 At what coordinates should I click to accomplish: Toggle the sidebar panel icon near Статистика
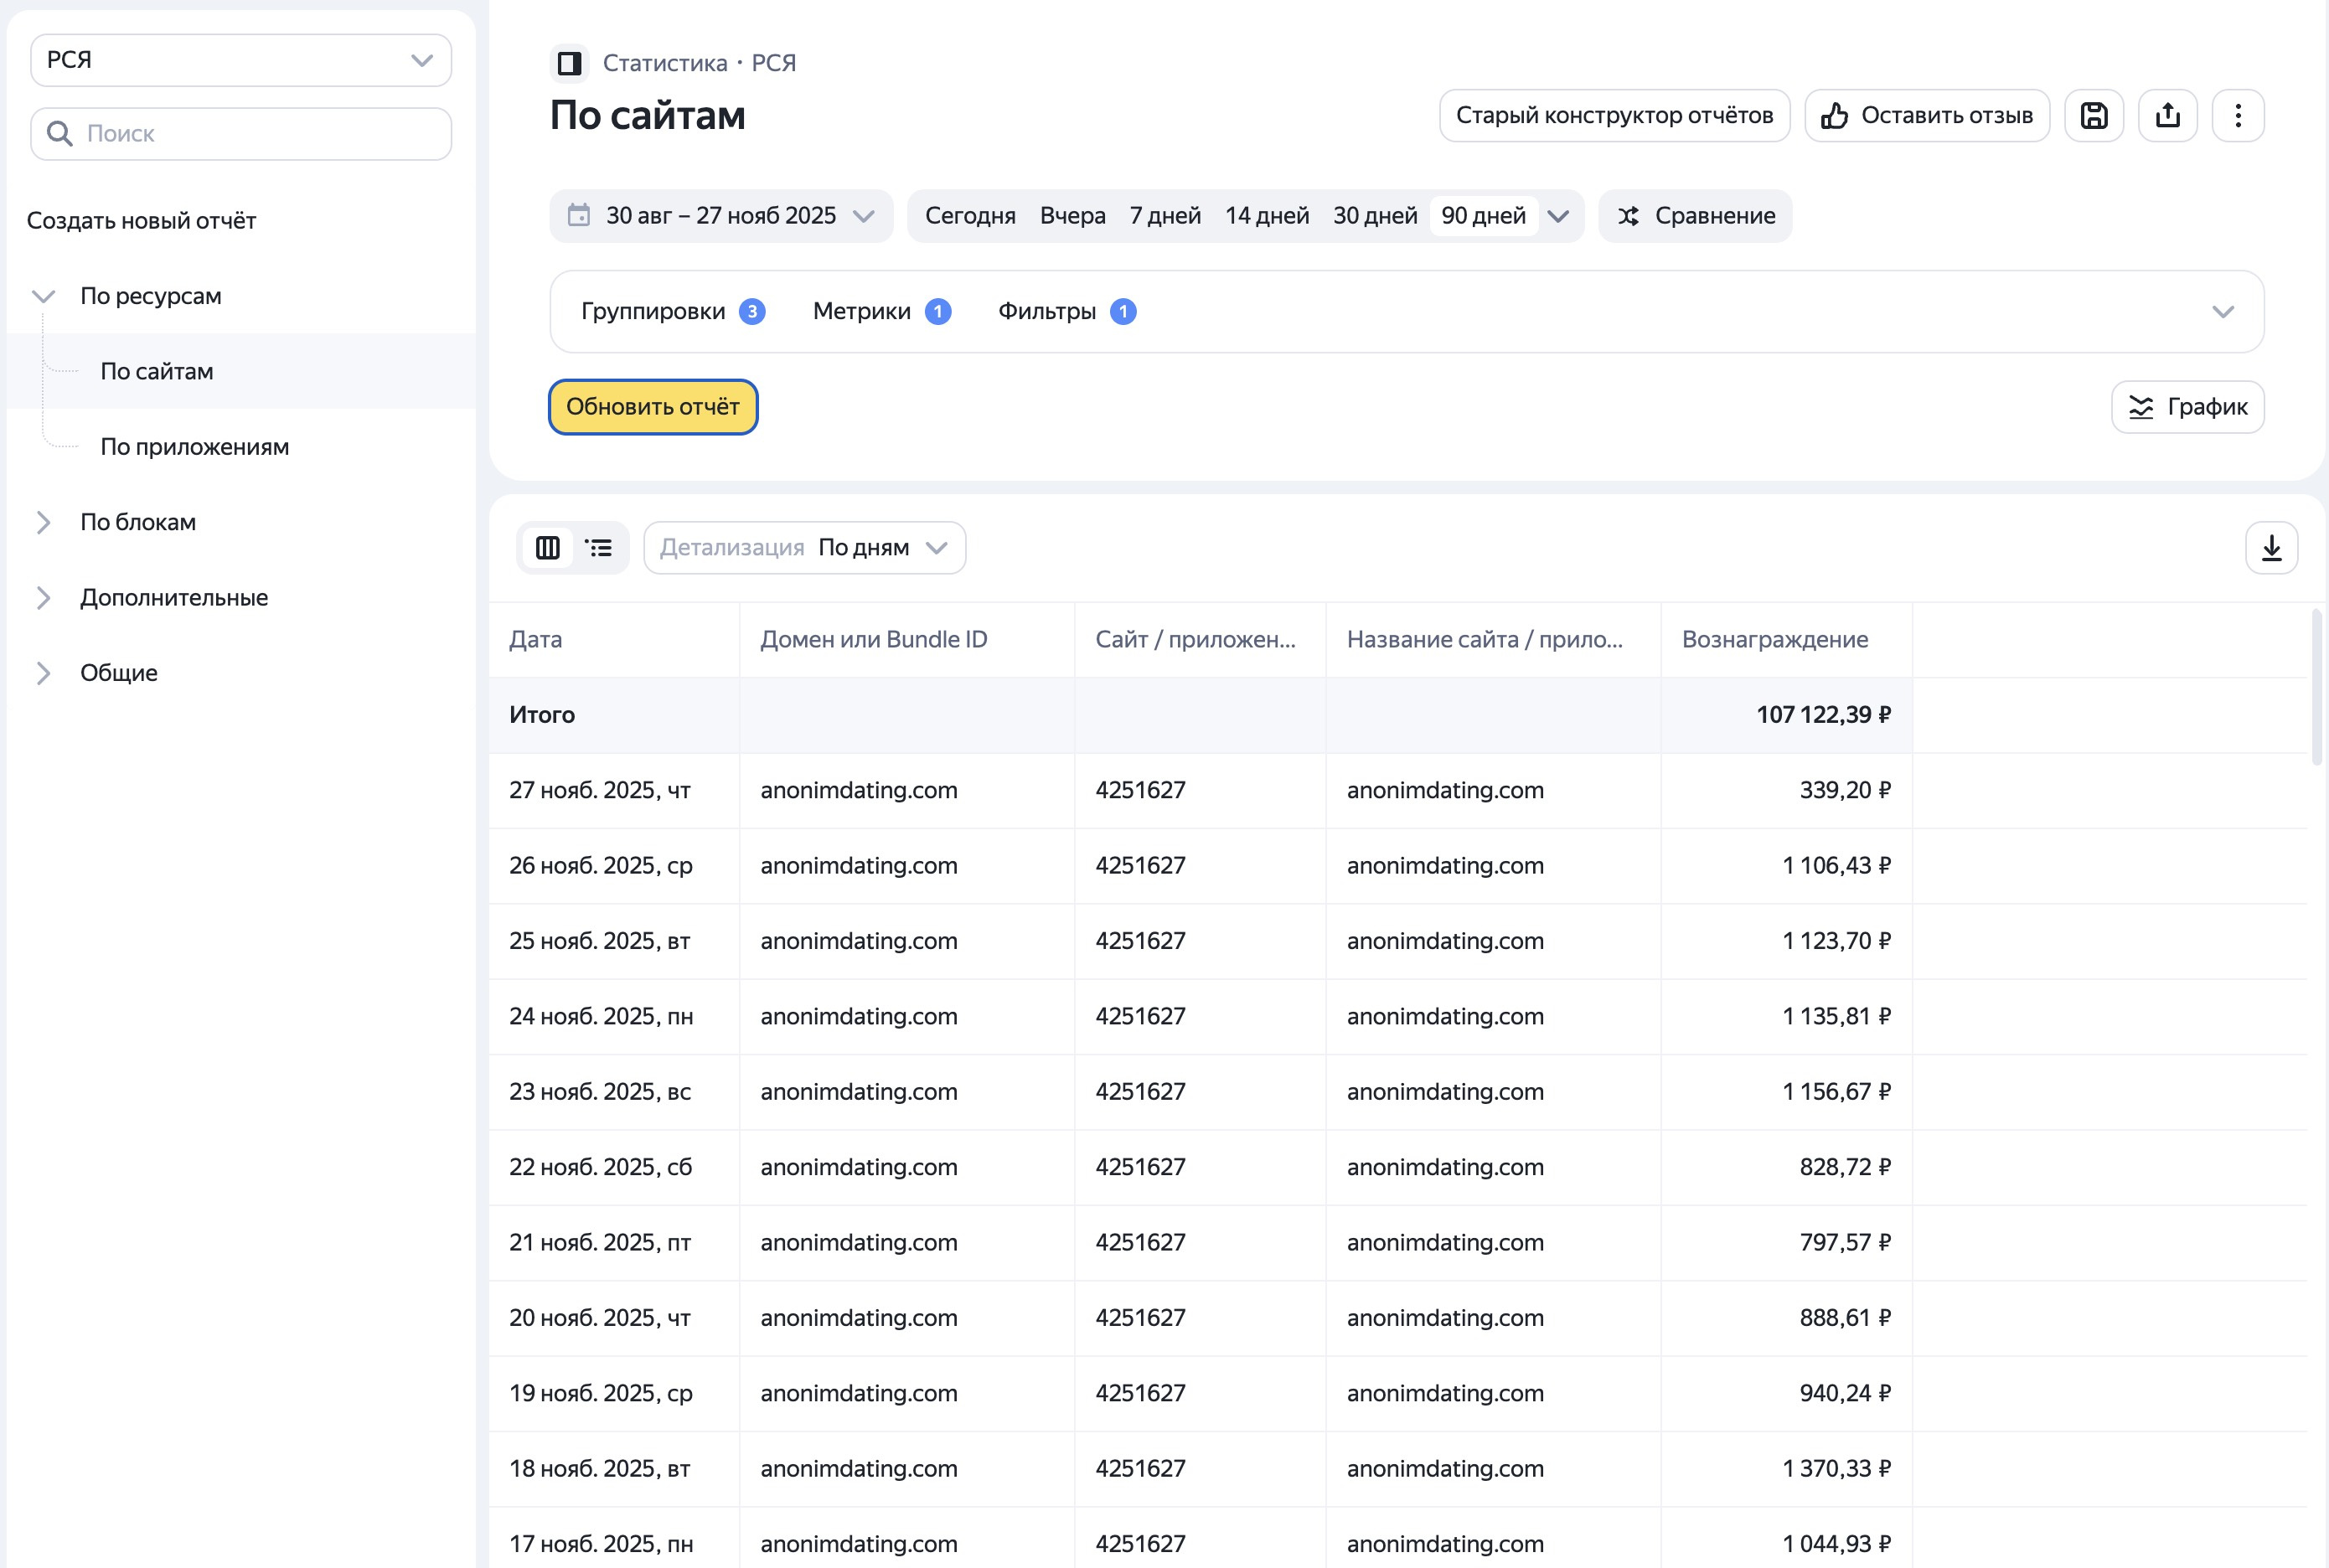coord(569,63)
